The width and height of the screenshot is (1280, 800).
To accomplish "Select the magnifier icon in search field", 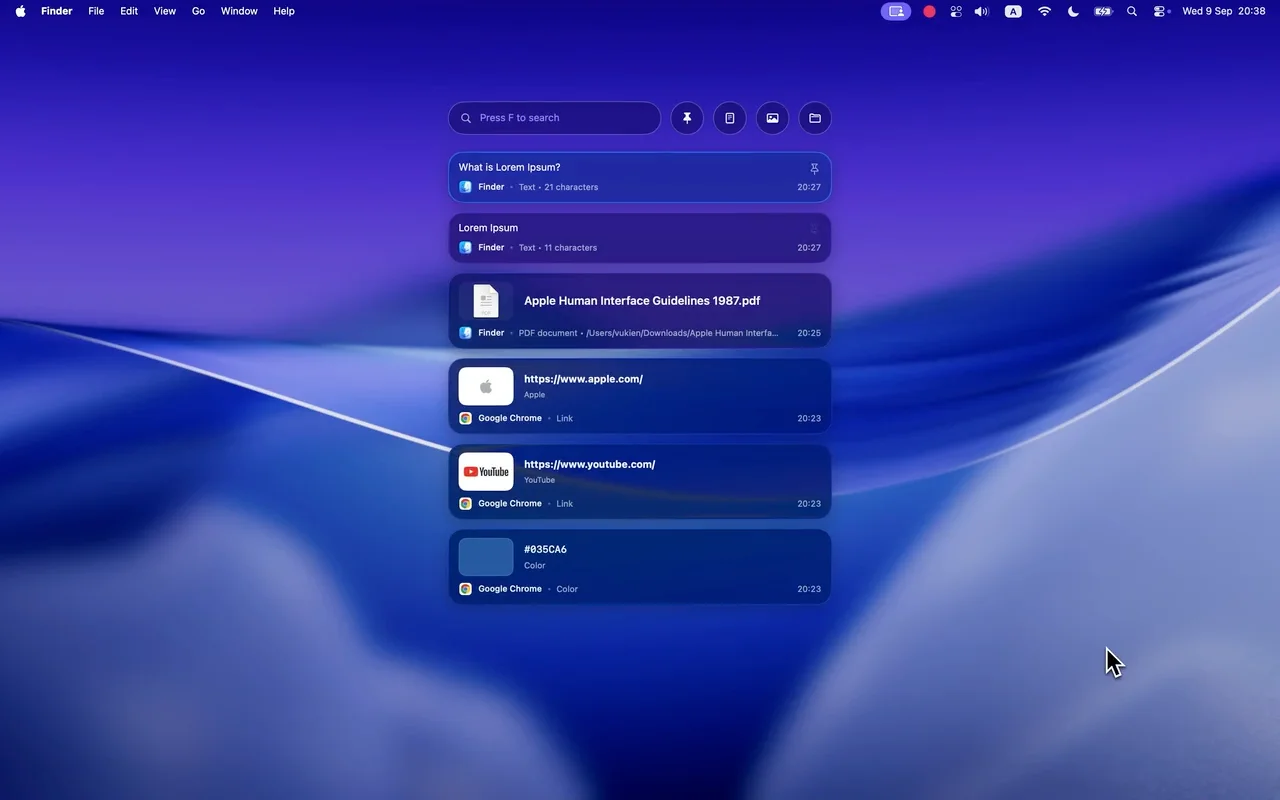I will click(466, 118).
